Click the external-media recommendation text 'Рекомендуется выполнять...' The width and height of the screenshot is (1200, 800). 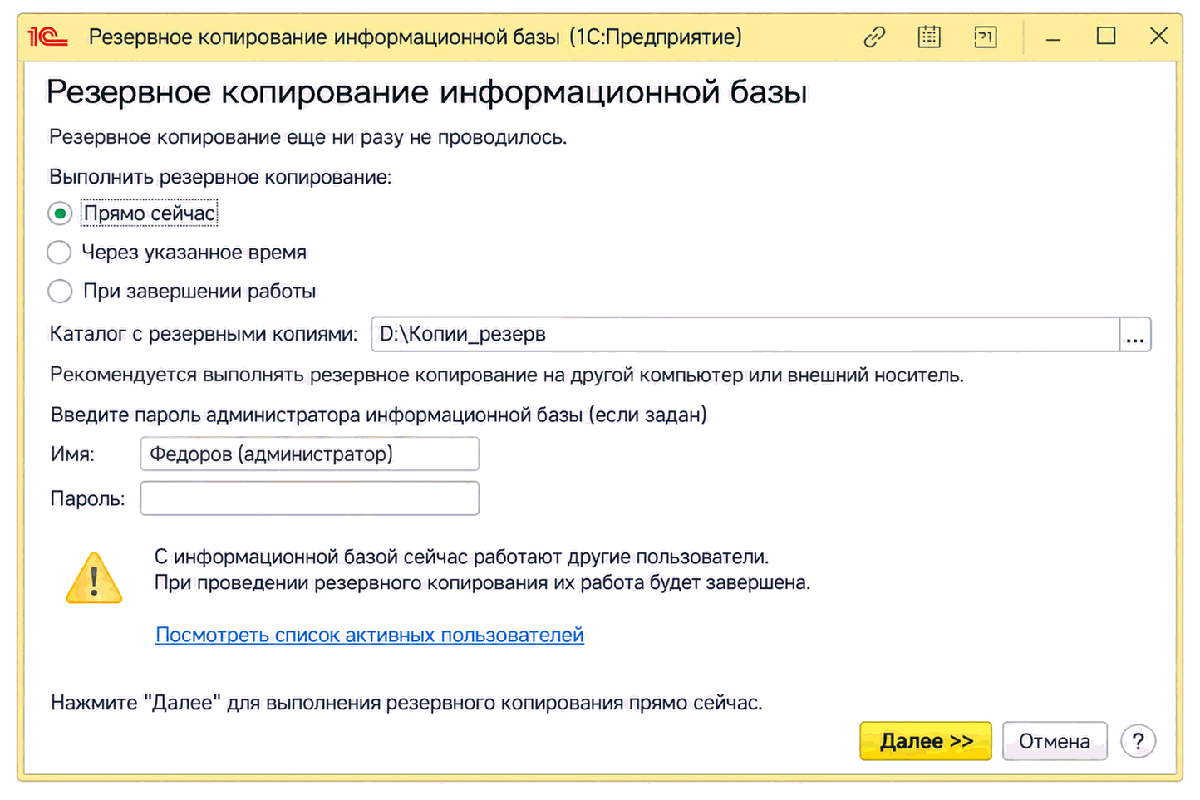pyautogui.click(x=506, y=377)
